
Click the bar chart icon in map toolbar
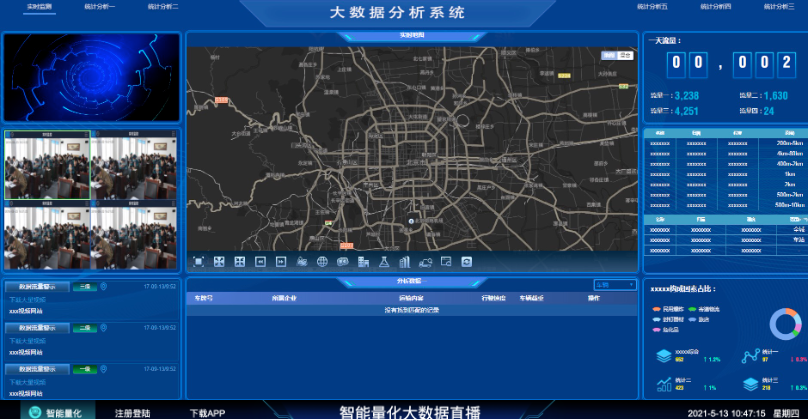coord(405,262)
